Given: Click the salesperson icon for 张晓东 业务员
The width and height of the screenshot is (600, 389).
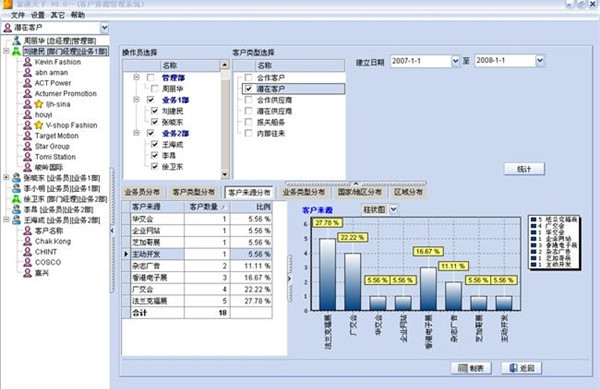Looking at the screenshot, I should [x=16, y=178].
